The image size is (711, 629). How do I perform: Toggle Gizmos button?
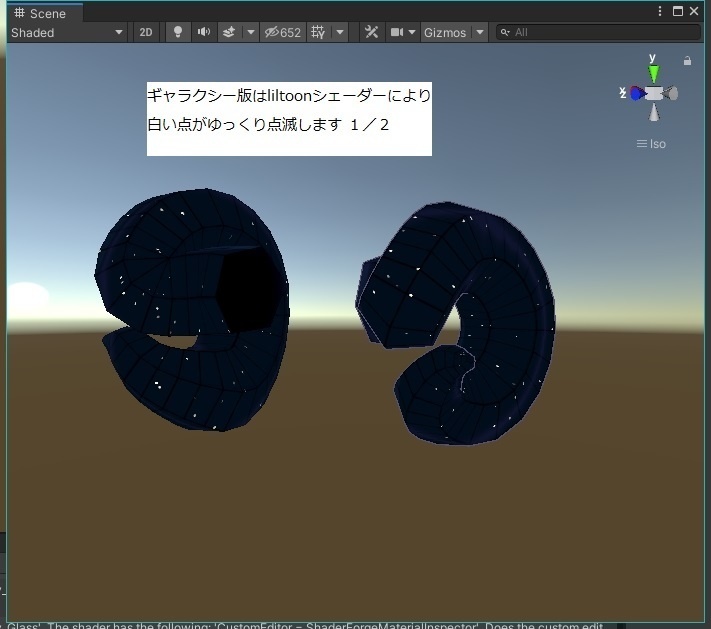coord(445,33)
